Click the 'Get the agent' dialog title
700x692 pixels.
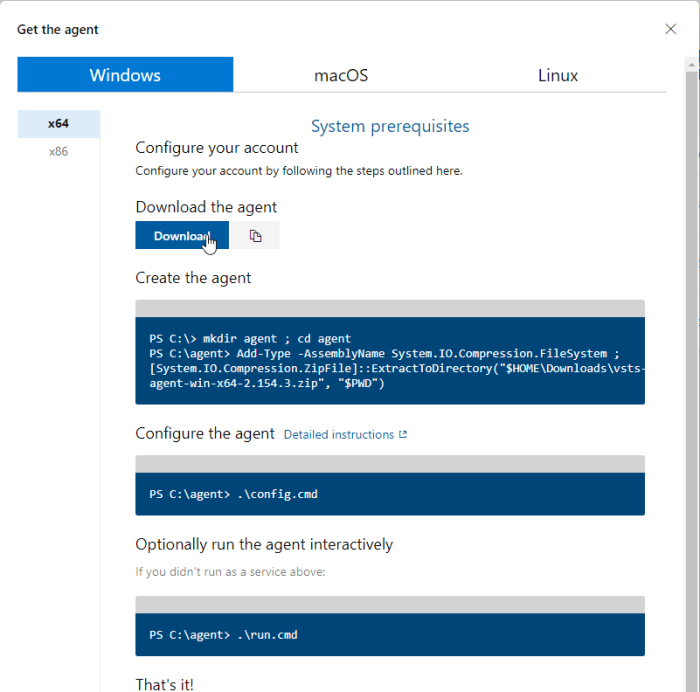click(58, 29)
